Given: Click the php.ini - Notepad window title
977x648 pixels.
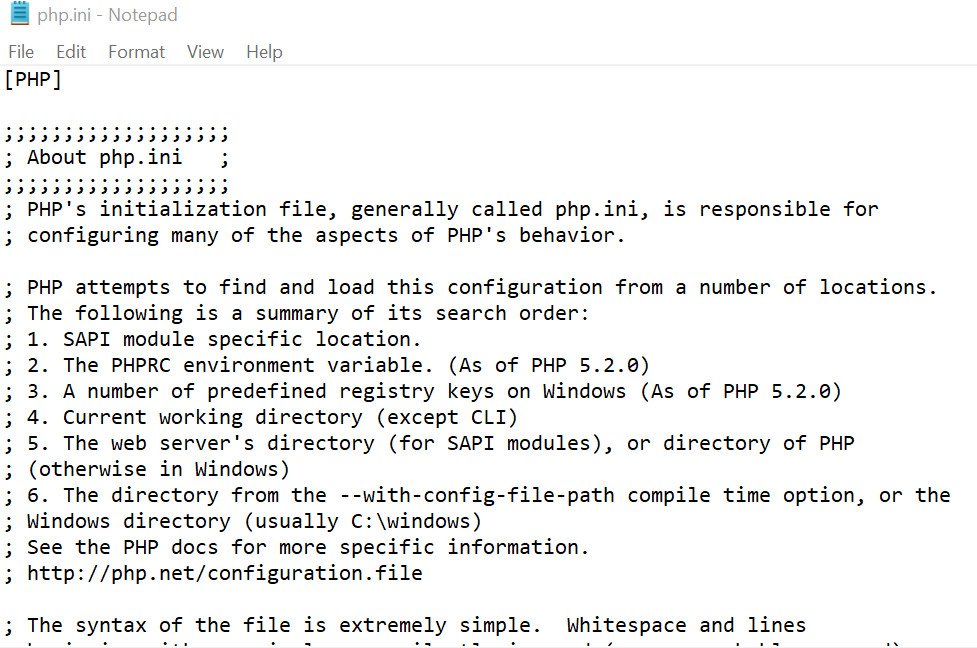Looking at the screenshot, I should (107, 15).
